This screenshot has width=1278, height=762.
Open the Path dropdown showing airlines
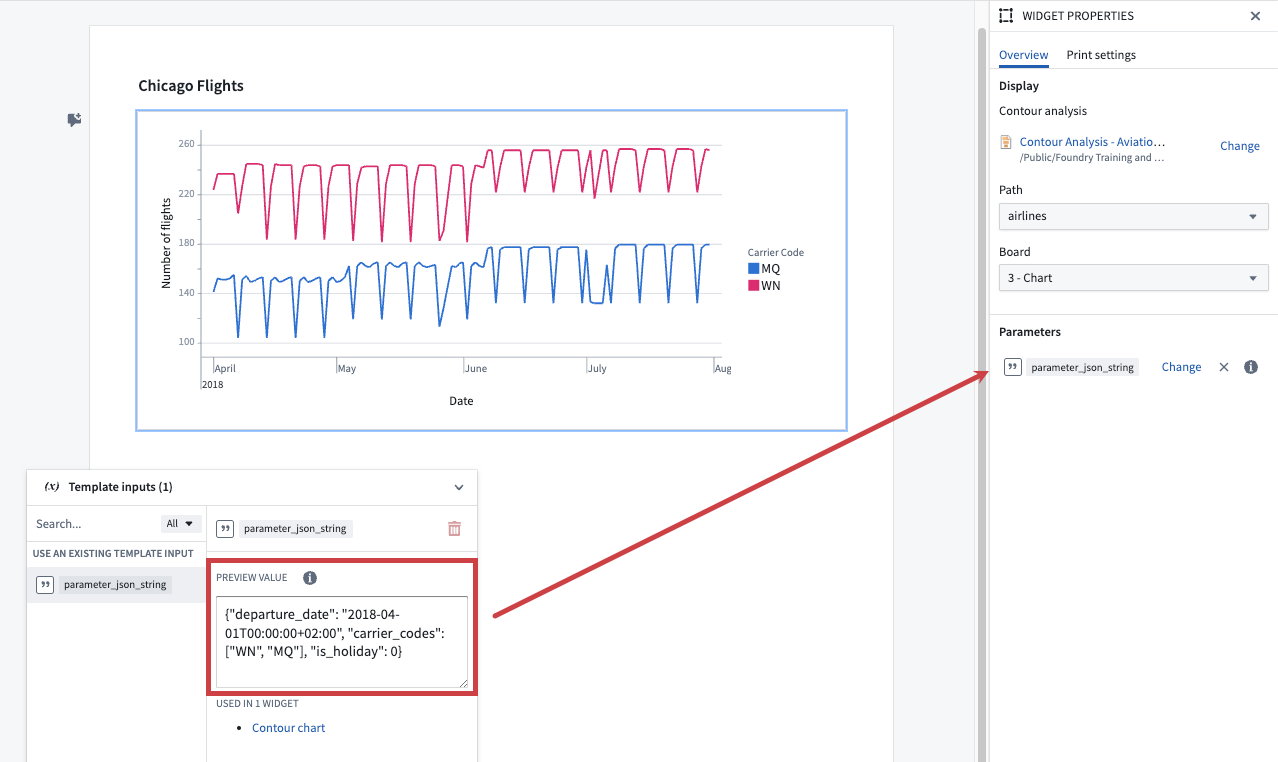(1133, 216)
